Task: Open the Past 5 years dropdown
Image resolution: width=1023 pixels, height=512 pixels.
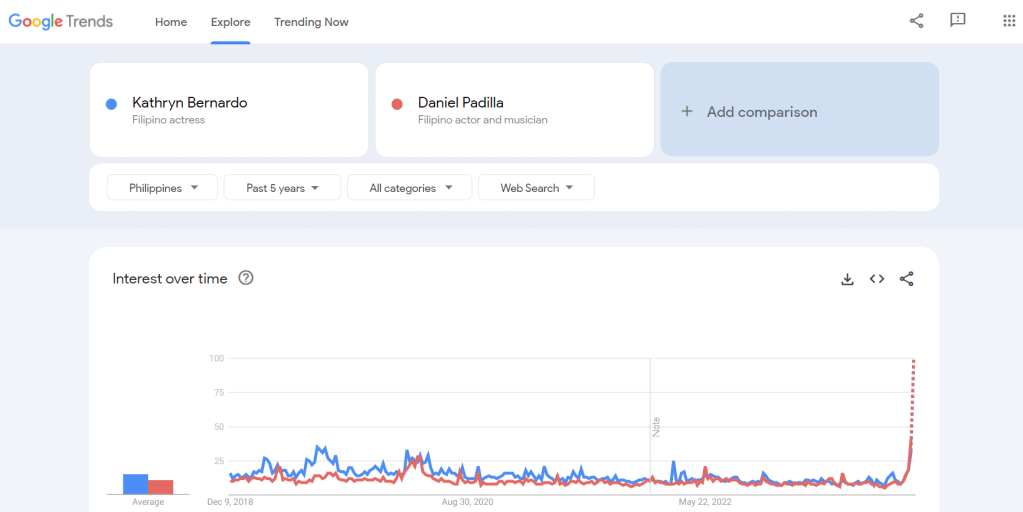Action: [282, 188]
